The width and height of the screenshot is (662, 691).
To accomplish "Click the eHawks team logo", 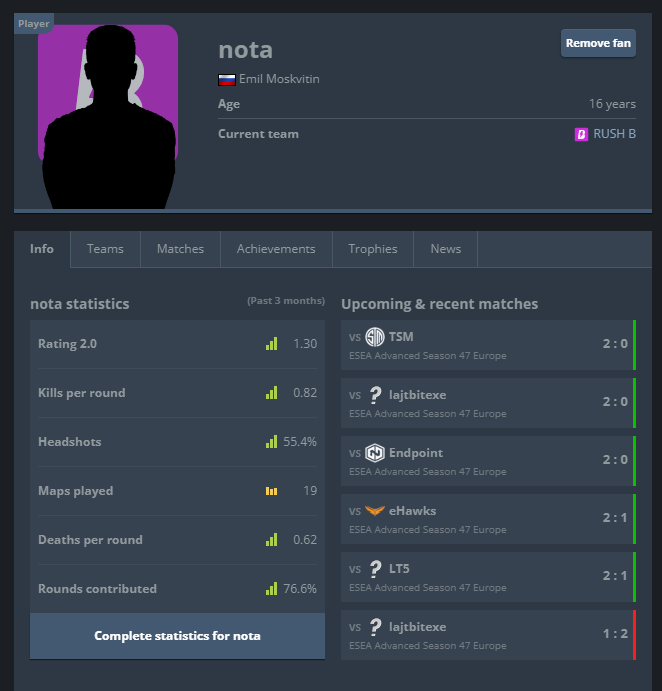I will (x=375, y=511).
